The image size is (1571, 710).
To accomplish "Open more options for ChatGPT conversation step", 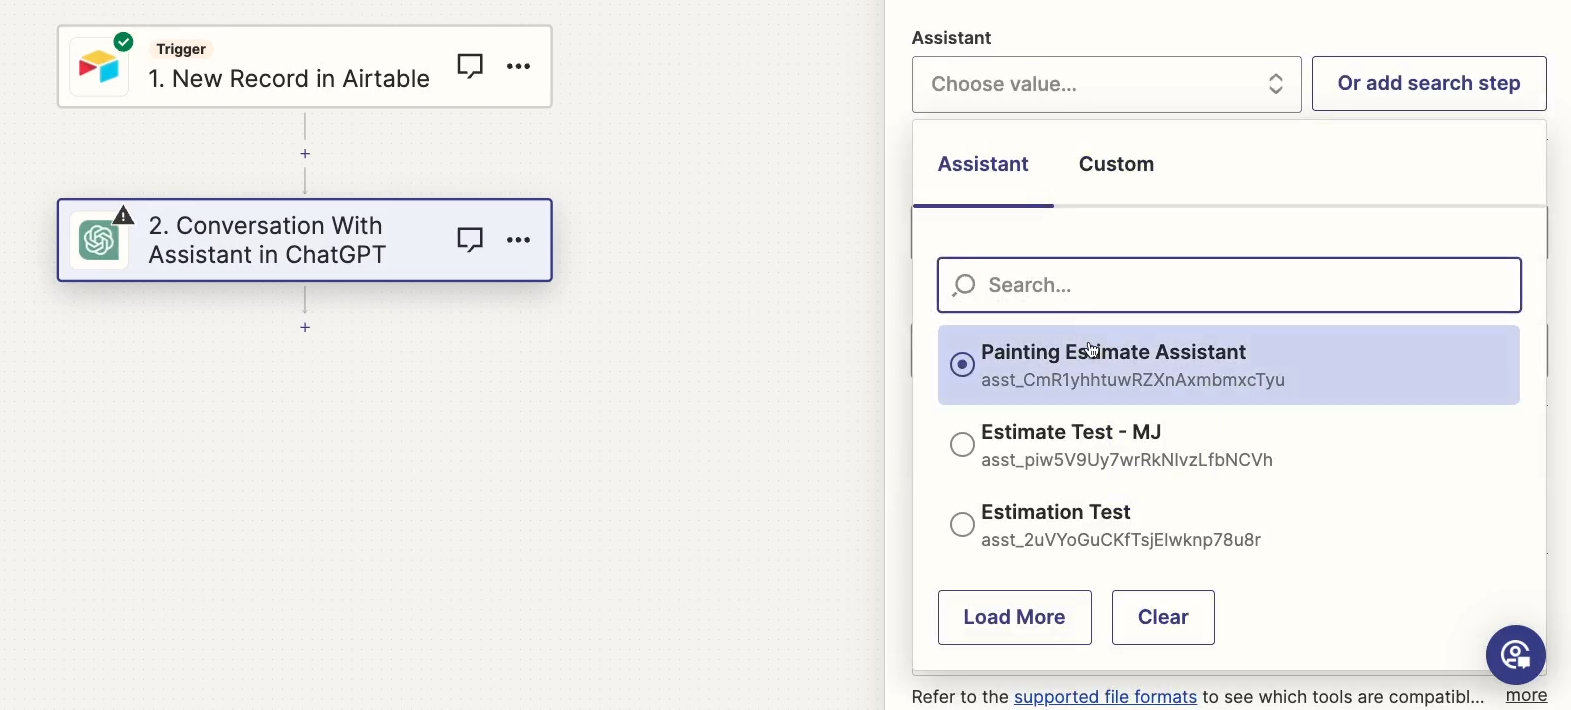I will [x=518, y=240].
